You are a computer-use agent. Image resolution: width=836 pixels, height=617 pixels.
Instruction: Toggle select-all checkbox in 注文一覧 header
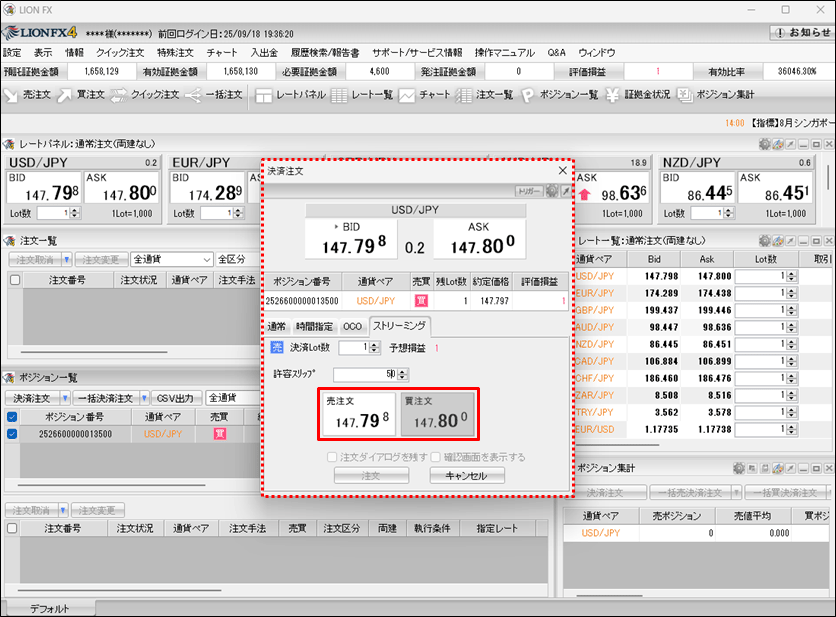coord(13,280)
